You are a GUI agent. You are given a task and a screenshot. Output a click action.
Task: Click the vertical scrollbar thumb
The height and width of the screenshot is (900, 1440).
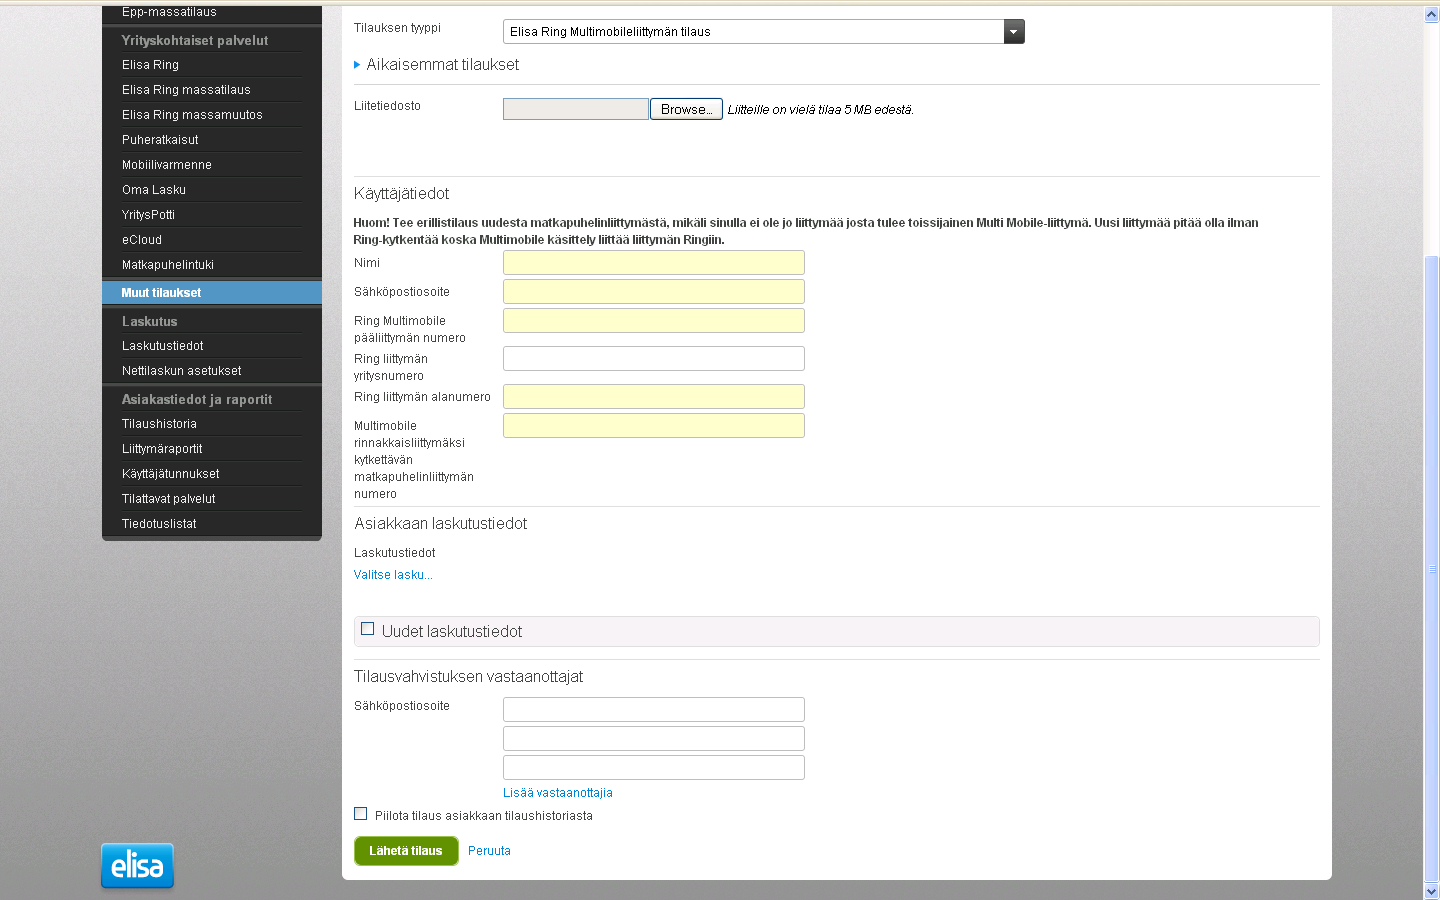click(x=1431, y=568)
